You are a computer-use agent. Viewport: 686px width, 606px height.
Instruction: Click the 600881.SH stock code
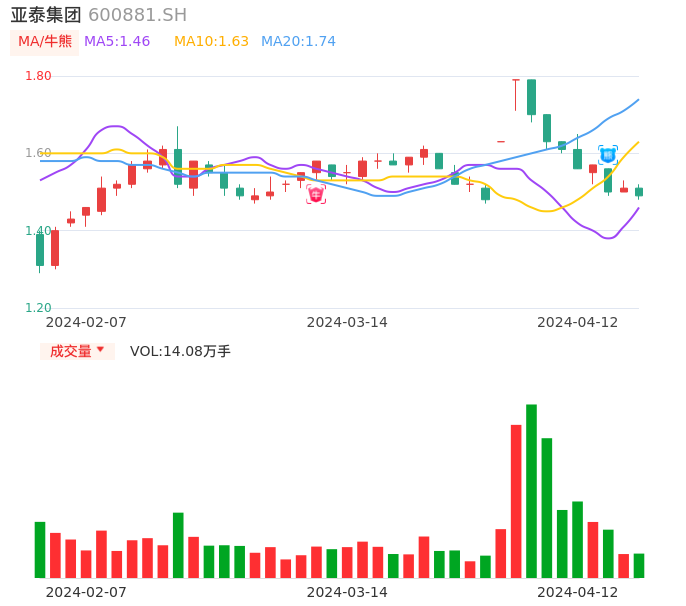[x=137, y=15]
